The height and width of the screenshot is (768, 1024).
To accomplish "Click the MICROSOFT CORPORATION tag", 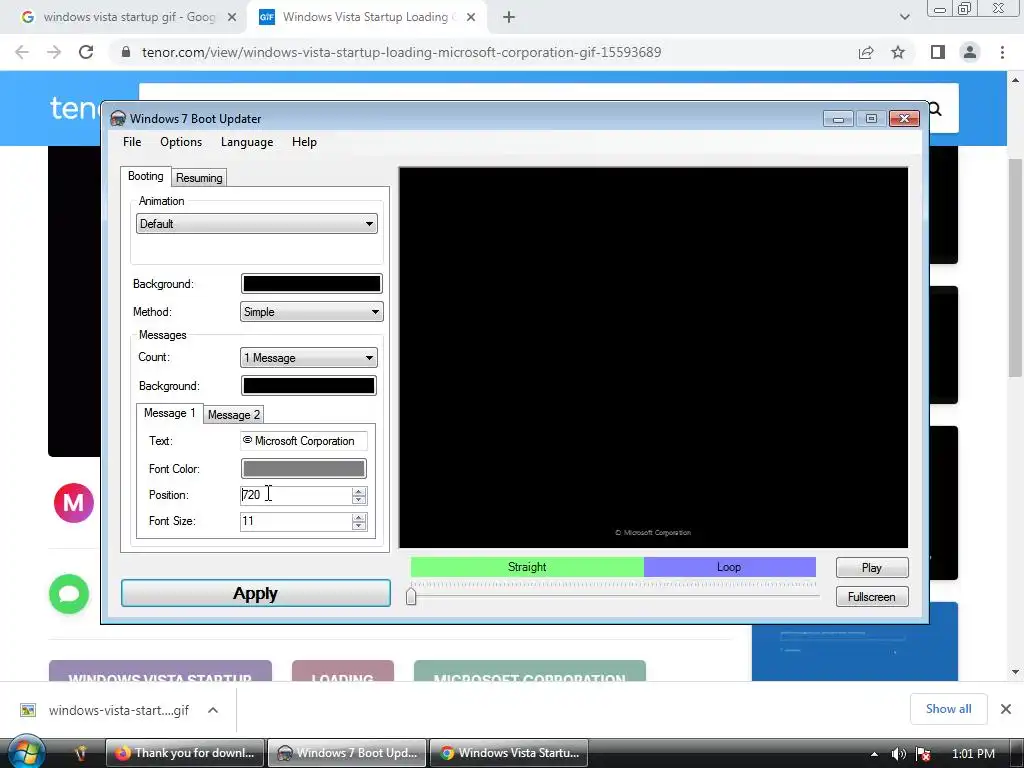I will pos(530,671).
